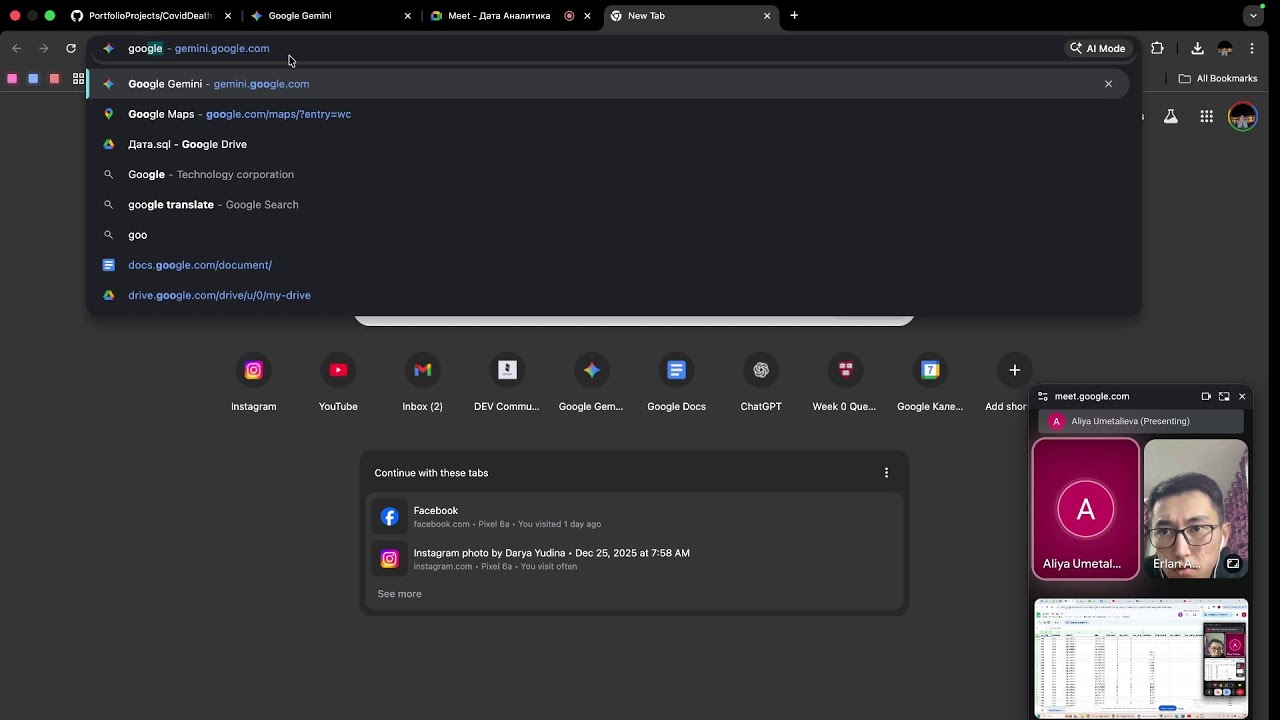Click the AI Mode button
This screenshot has width=1280, height=720.
tap(1098, 48)
